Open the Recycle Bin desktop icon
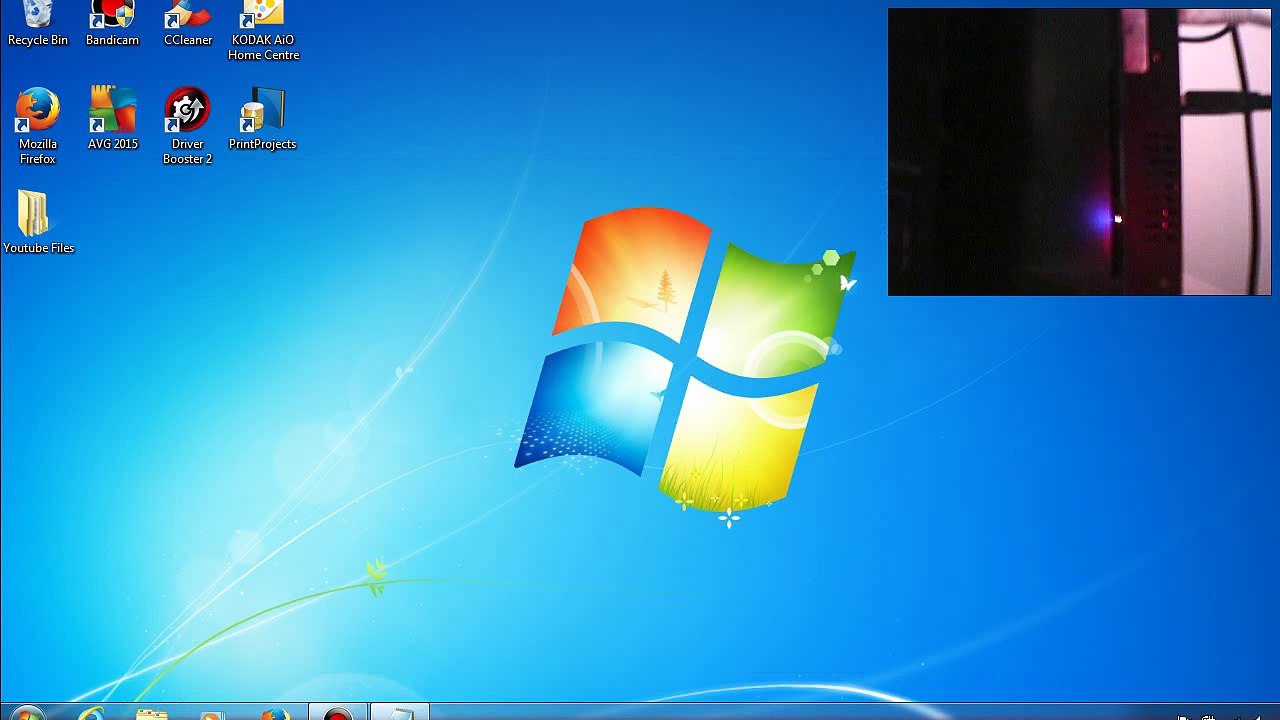This screenshot has height=720, width=1280. 38,24
